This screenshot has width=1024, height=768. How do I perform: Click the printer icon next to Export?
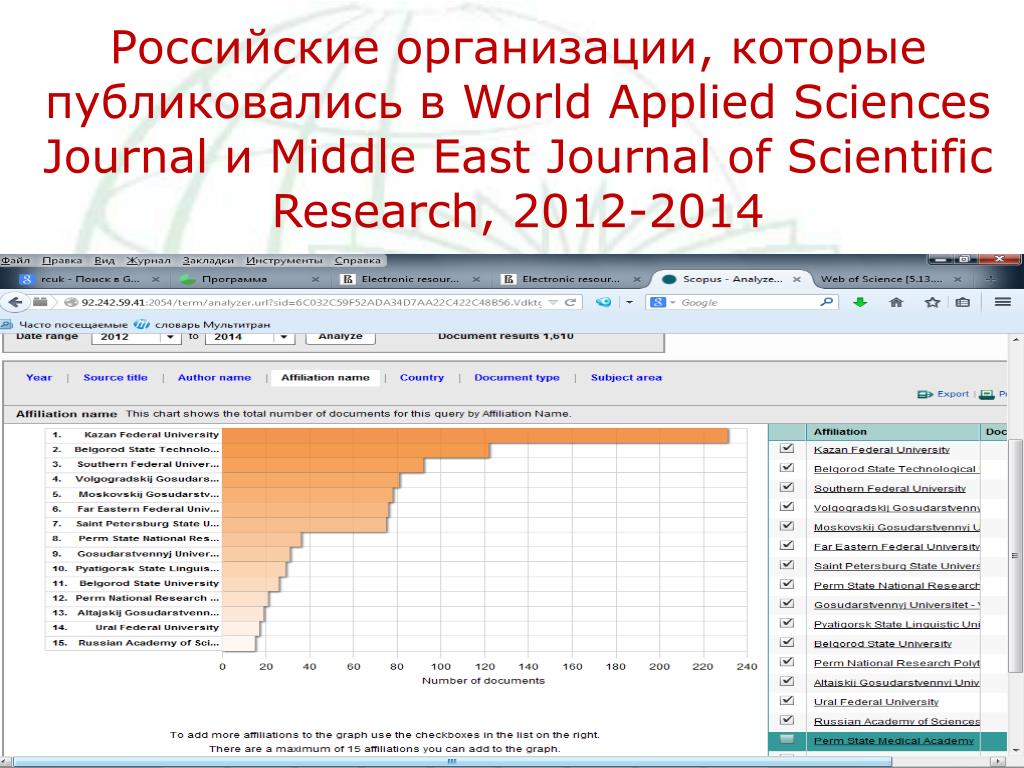click(987, 394)
